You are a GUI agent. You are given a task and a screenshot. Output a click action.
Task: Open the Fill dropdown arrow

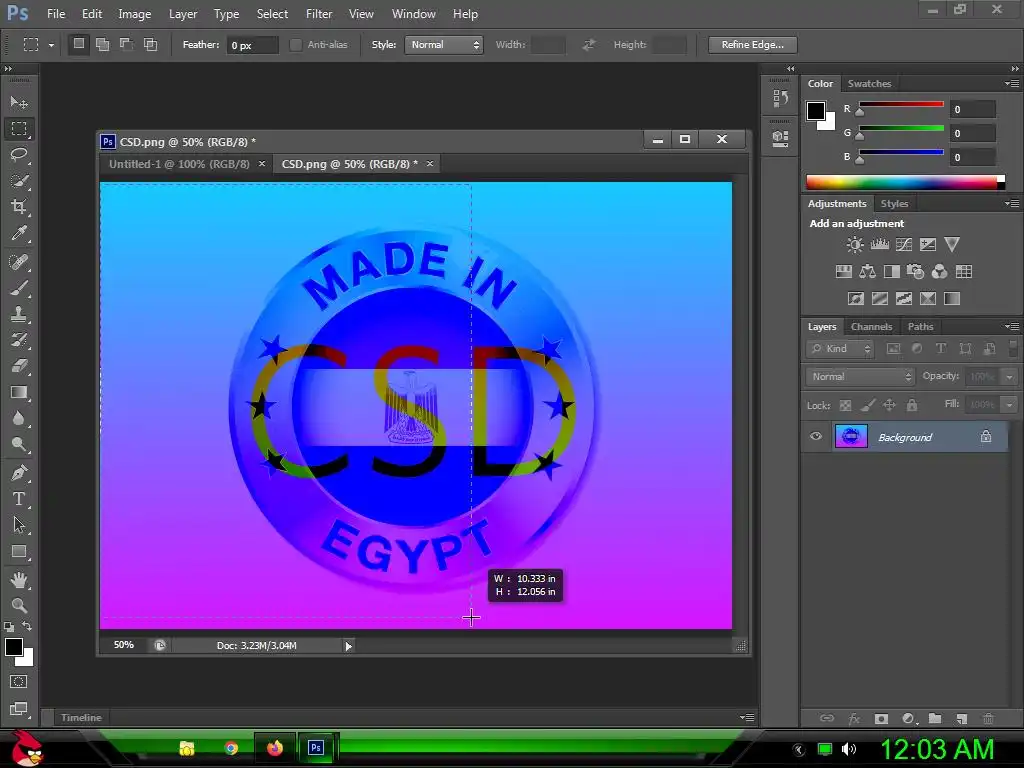tap(1010, 405)
